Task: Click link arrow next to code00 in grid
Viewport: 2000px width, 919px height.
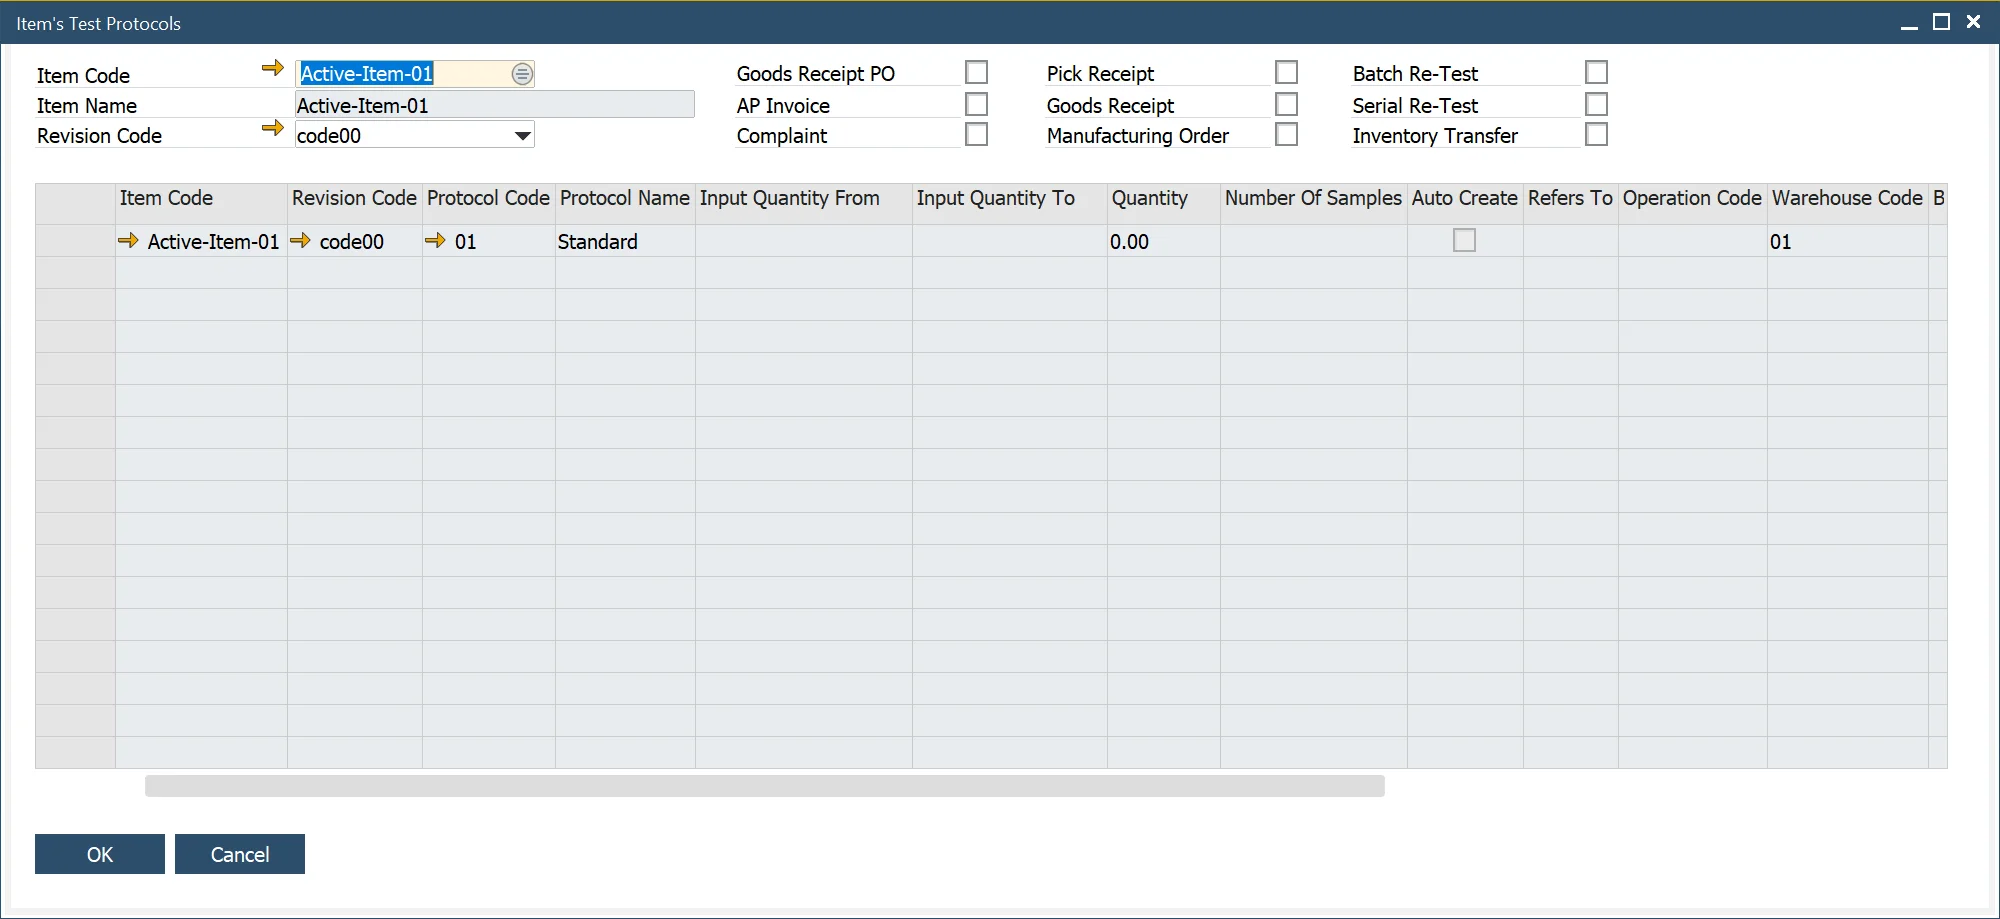Action: (x=300, y=241)
